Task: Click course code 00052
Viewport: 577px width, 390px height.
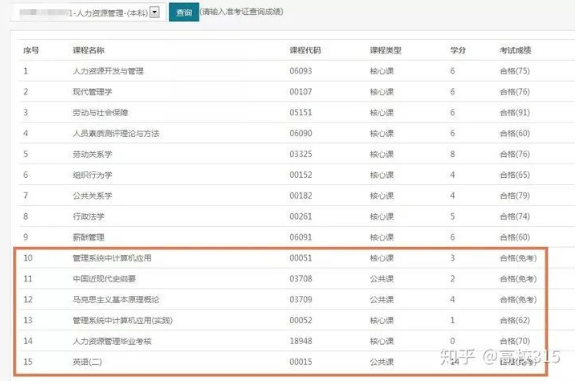Action: tap(301, 320)
